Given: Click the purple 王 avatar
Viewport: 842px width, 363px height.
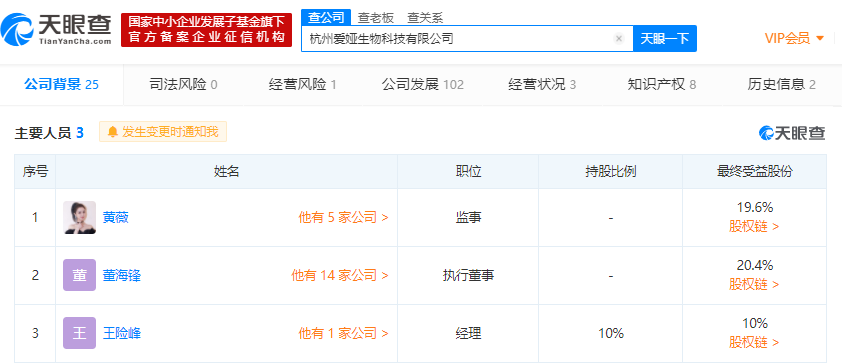Looking at the screenshot, I should coord(79,333).
